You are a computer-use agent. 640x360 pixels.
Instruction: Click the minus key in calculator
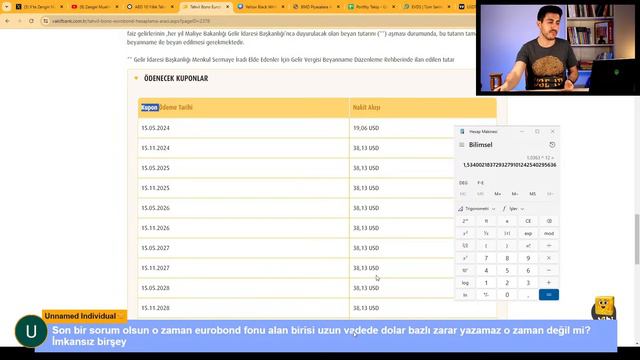(x=549, y=270)
